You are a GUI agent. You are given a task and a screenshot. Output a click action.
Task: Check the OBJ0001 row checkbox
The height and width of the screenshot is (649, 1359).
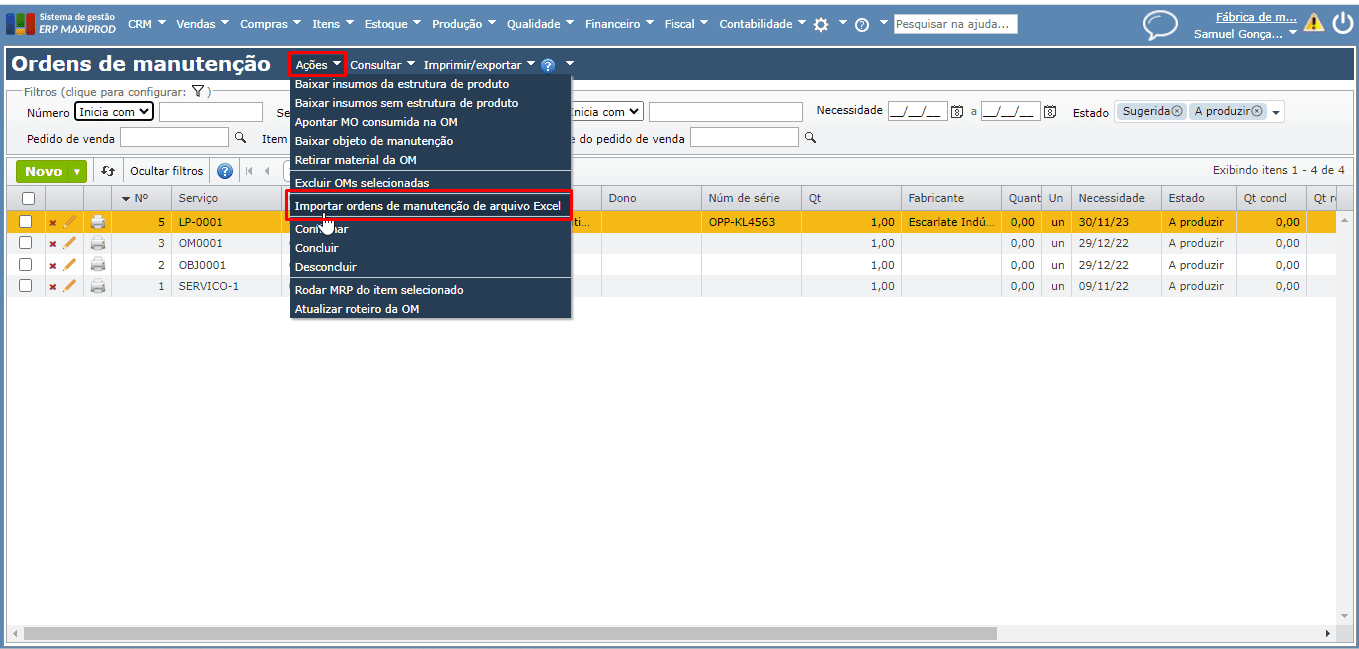coord(26,265)
